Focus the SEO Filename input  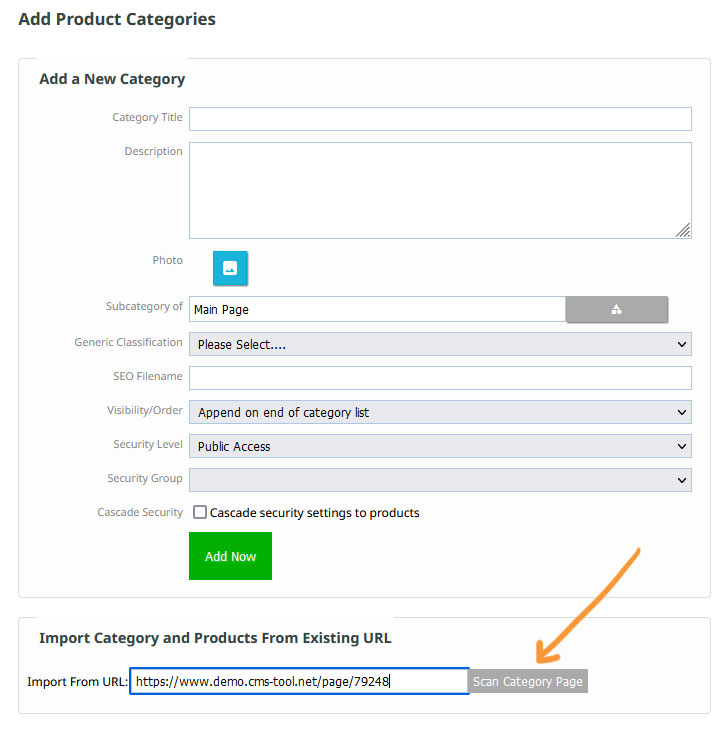pyautogui.click(x=440, y=378)
